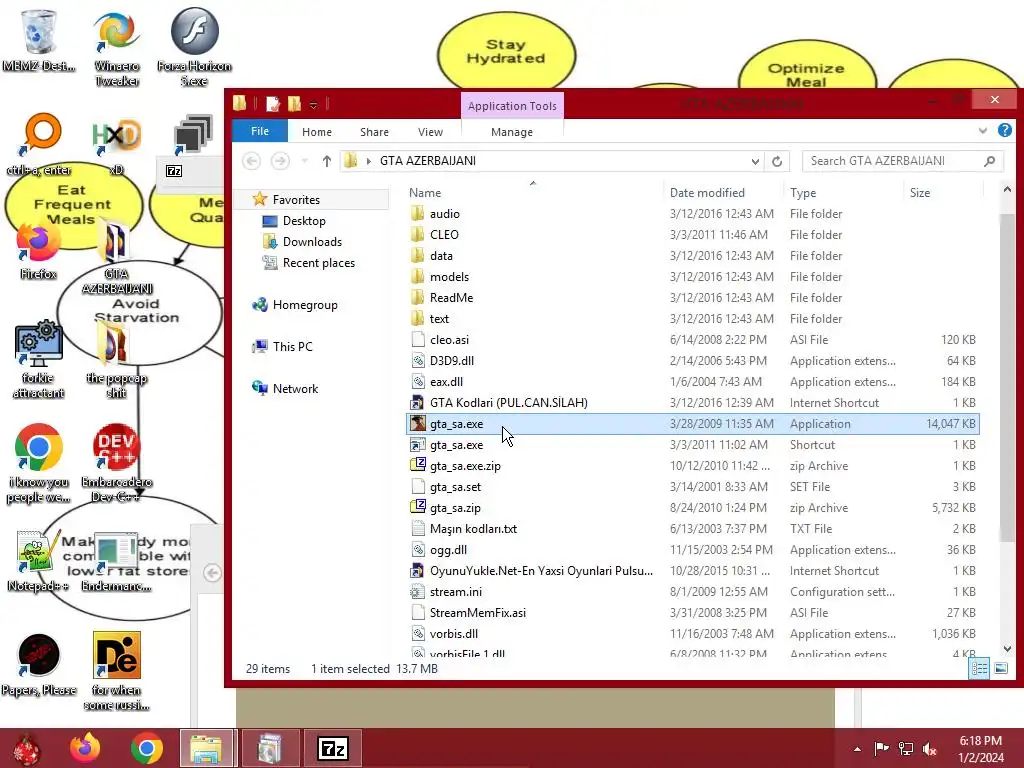The image size is (1024, 768).
Task: Click the 7-Zip taskbar button
Action: coord(332,748)
